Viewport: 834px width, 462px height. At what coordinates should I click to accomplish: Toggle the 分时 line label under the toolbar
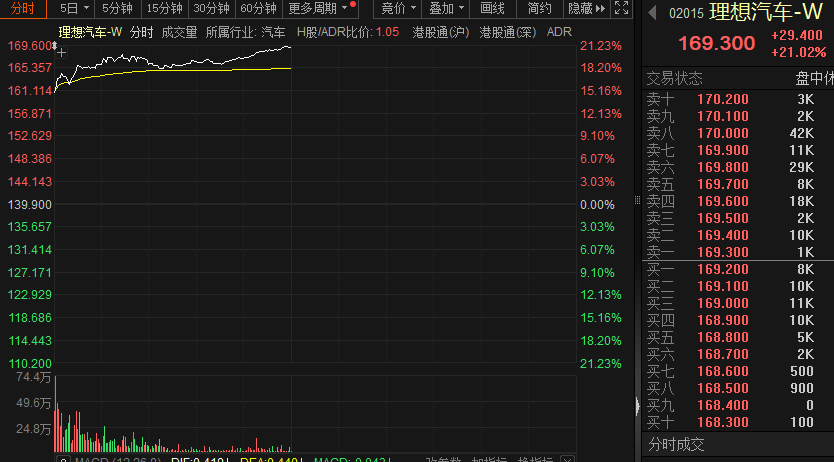coord(141,32)
